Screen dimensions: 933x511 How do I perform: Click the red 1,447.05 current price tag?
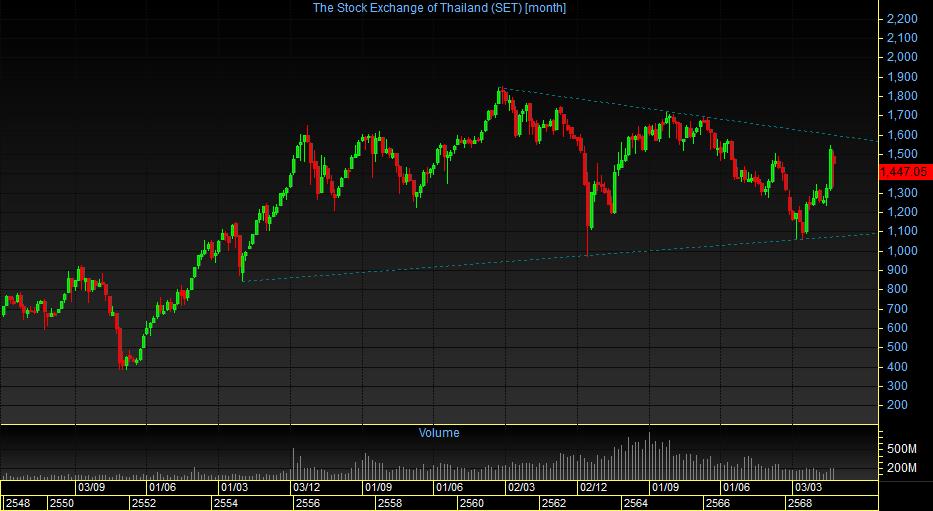pos(905,173)
